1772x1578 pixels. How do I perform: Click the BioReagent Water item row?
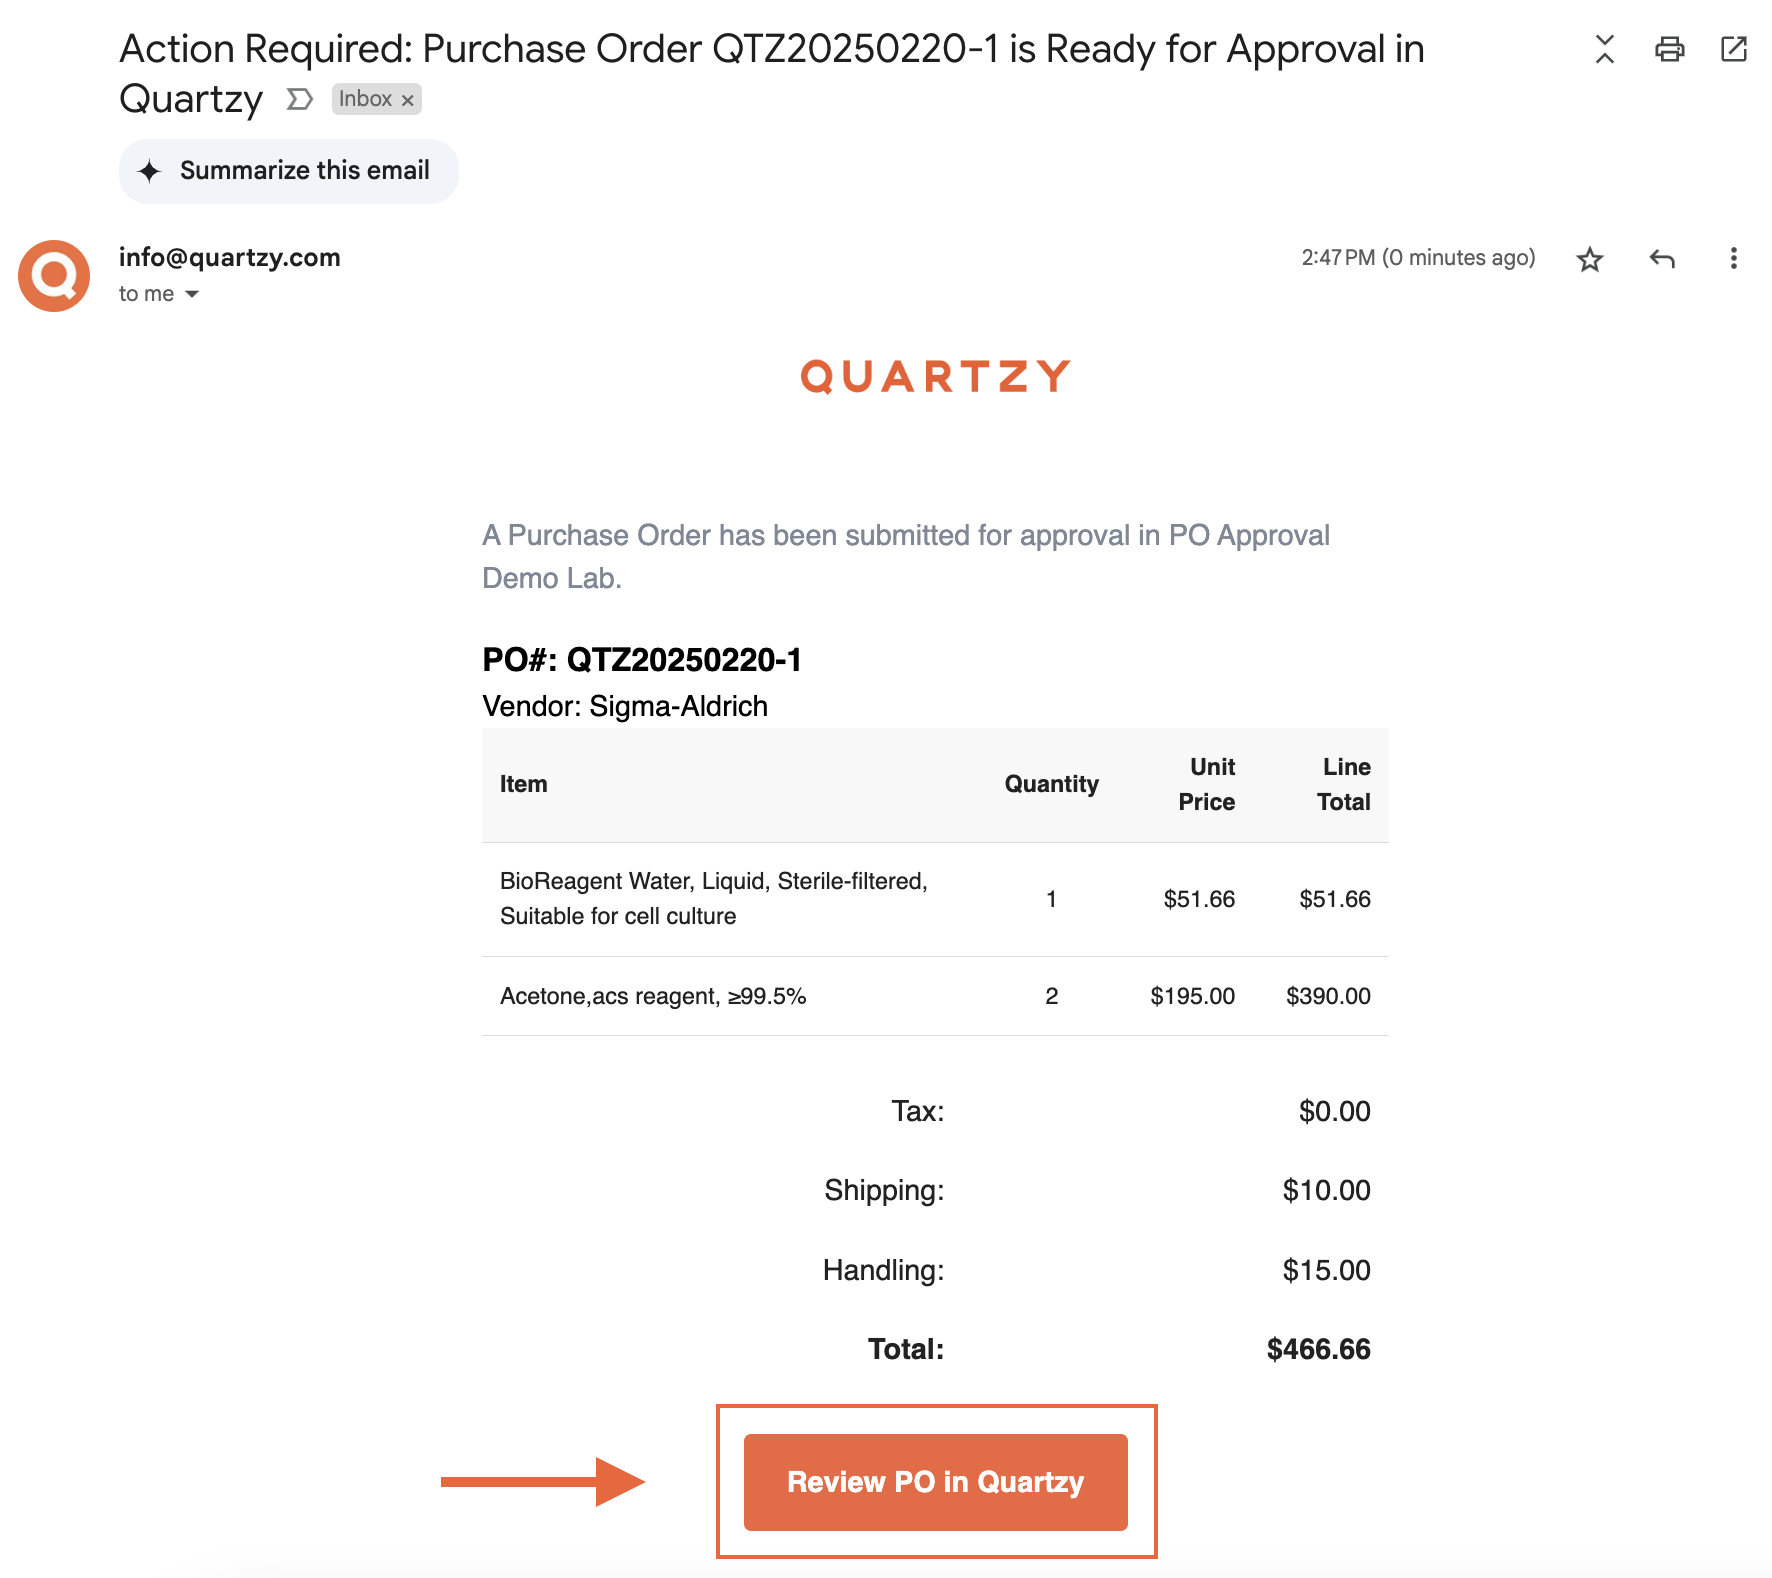point(935,899)
